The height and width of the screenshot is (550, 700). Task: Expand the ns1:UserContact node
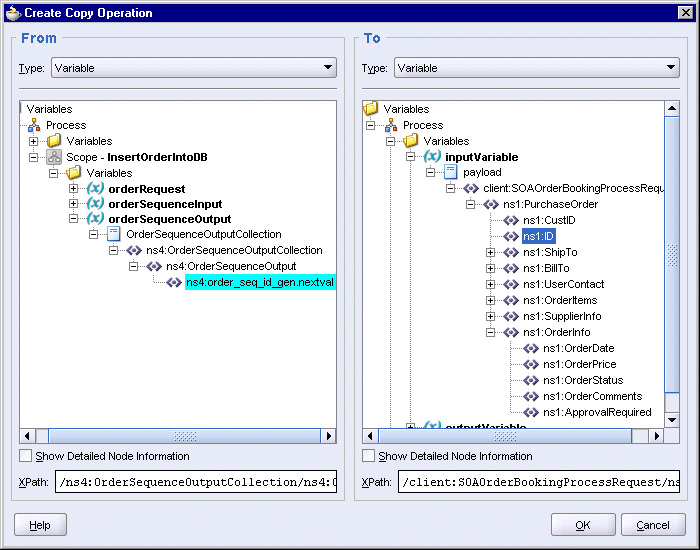pyautogui.click(x=491, y=284)
